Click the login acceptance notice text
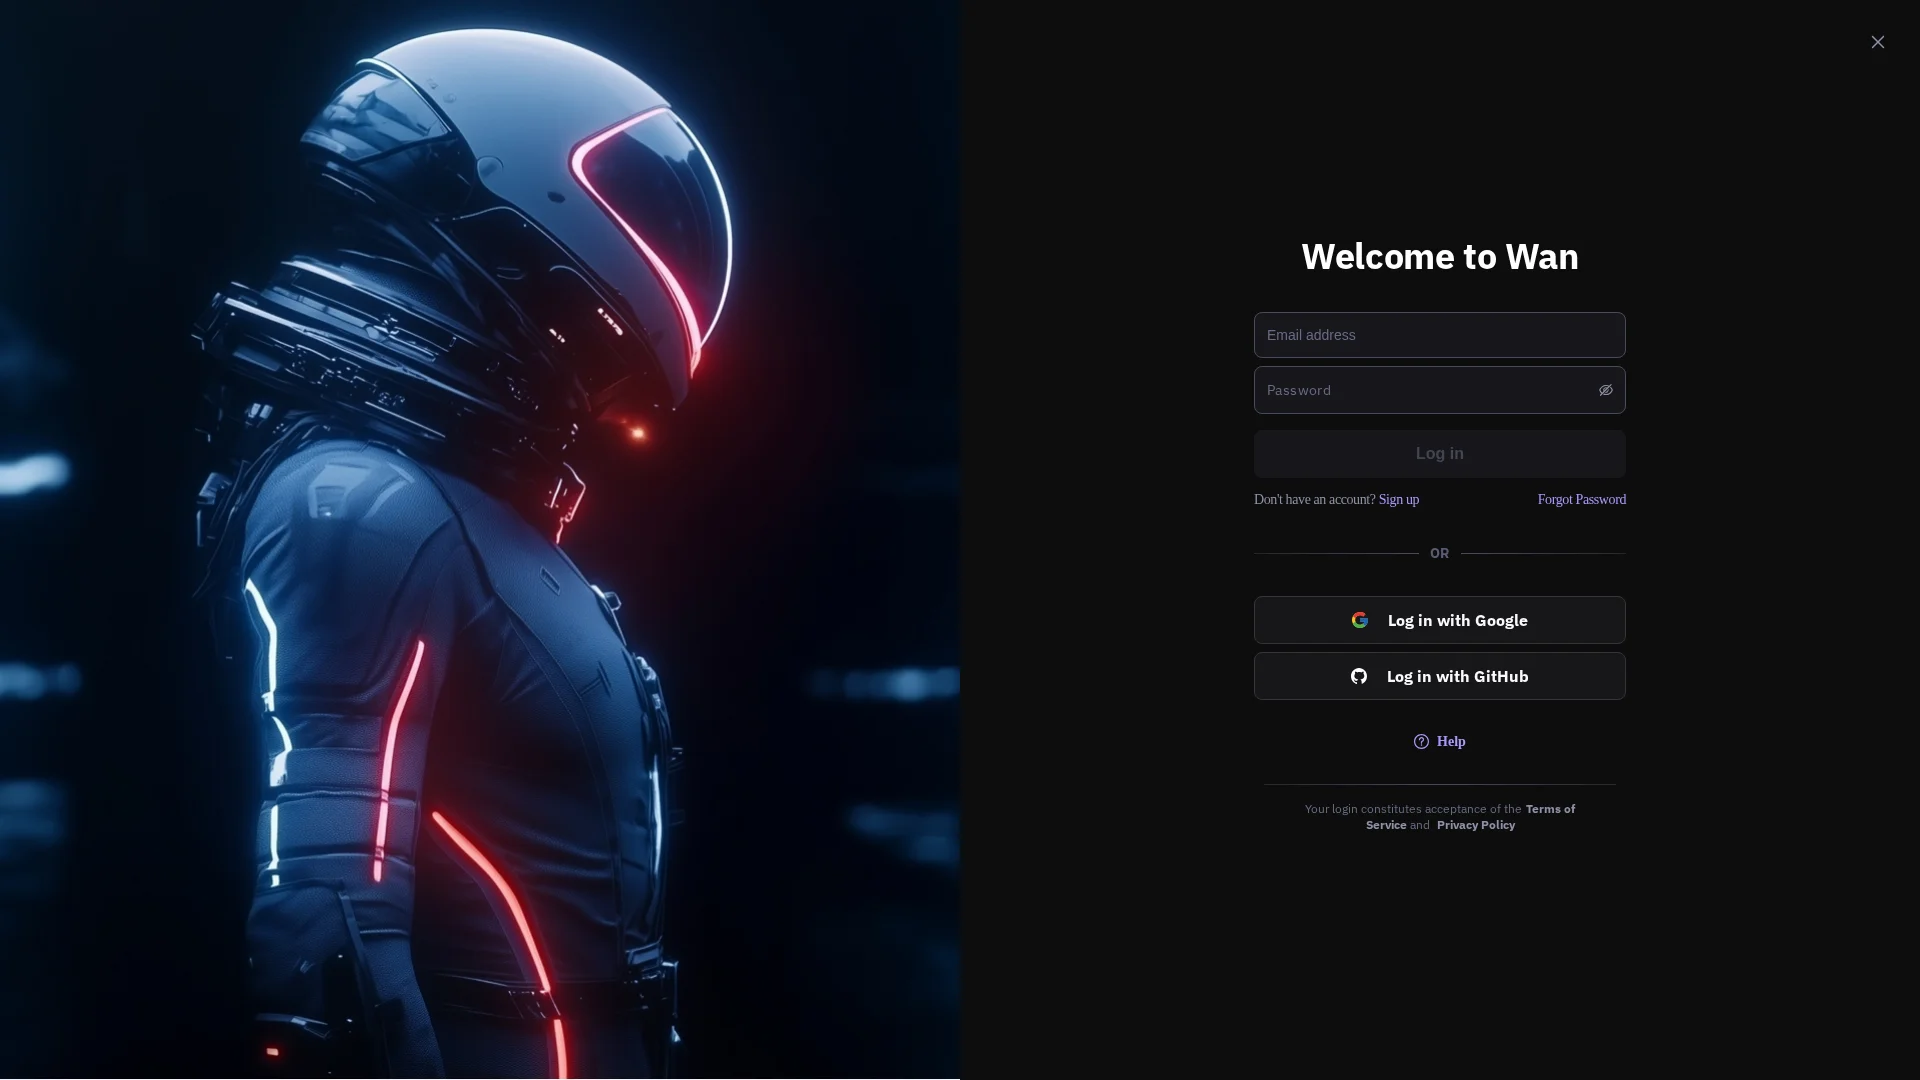The width and height of the screenshot is (1920, 1080). click(x=1412, y=809)
